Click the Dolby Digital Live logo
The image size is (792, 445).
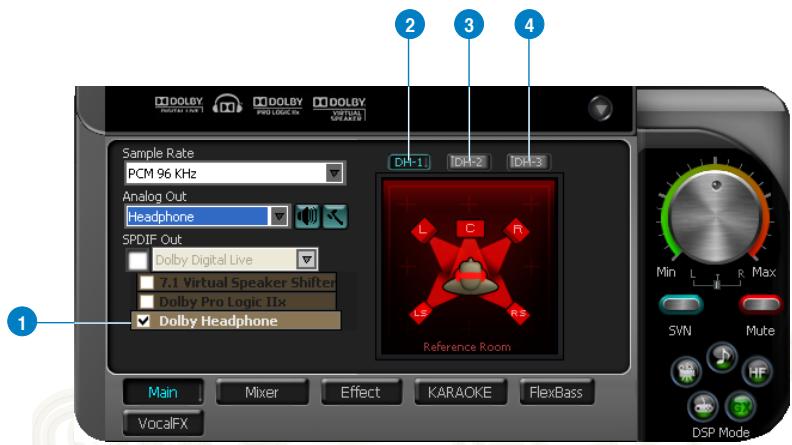[x=179, y=105]
